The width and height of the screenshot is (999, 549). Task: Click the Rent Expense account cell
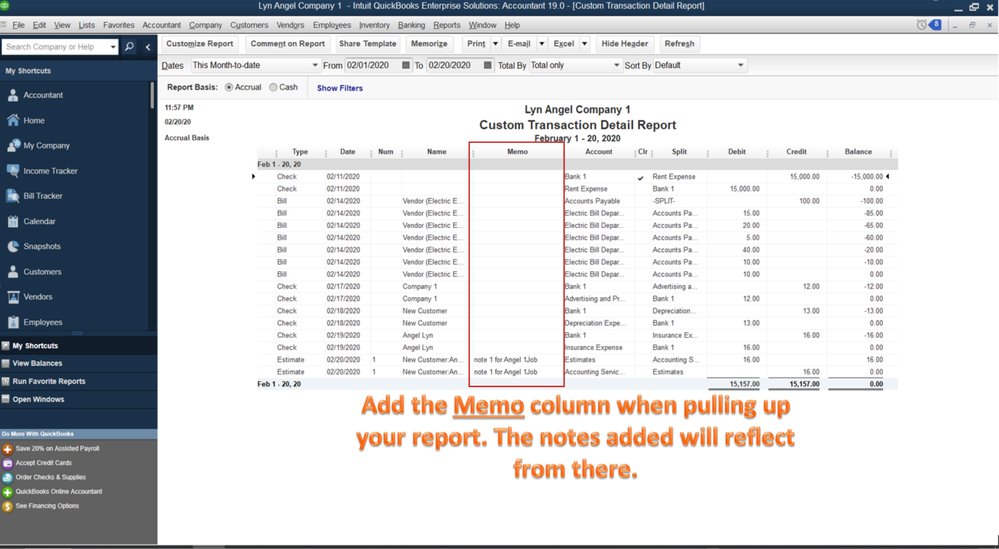point(586,189)
